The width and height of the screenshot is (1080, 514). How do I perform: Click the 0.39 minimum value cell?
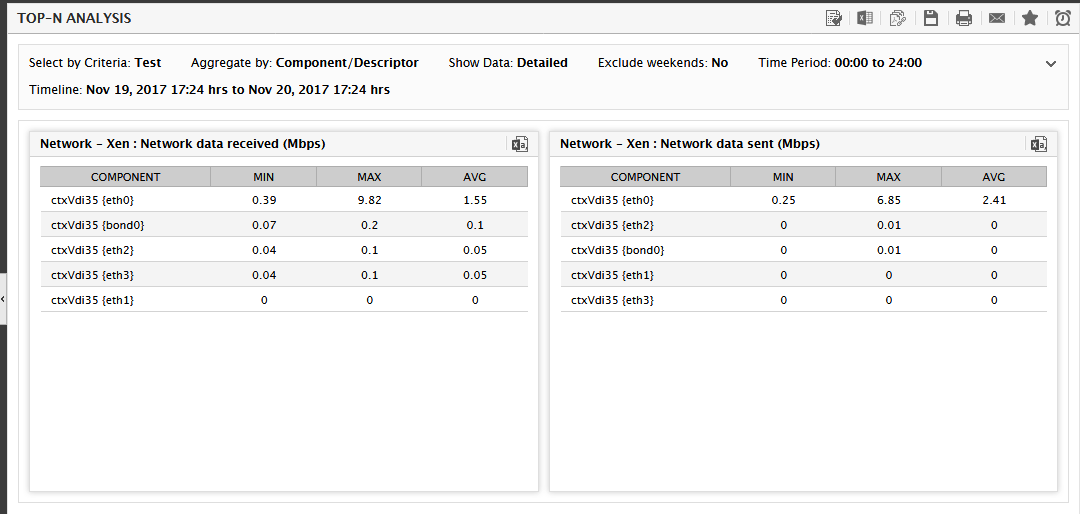(264, 201)
